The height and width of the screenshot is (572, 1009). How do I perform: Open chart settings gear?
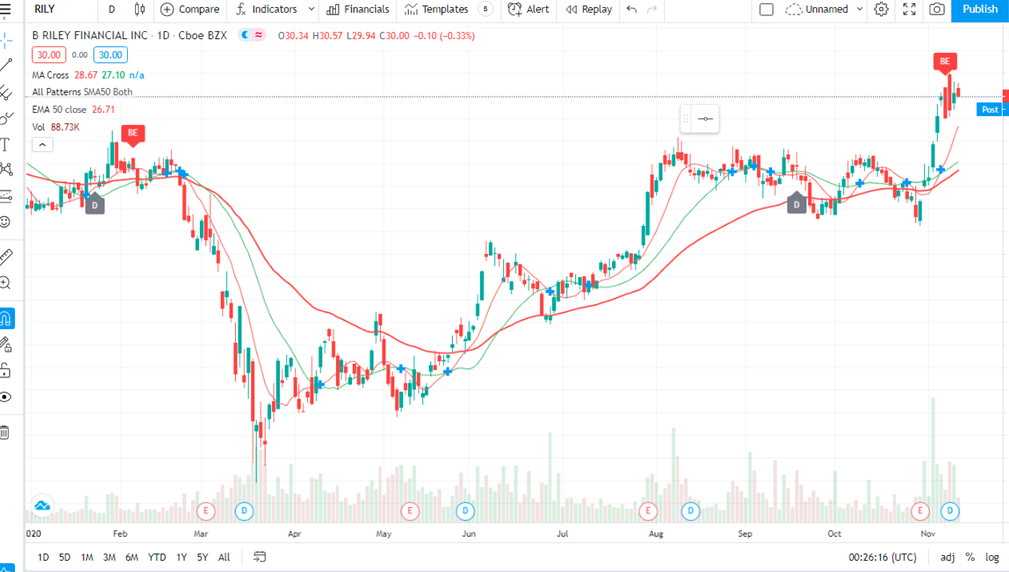pyautogui.click(x=881, y=9)
